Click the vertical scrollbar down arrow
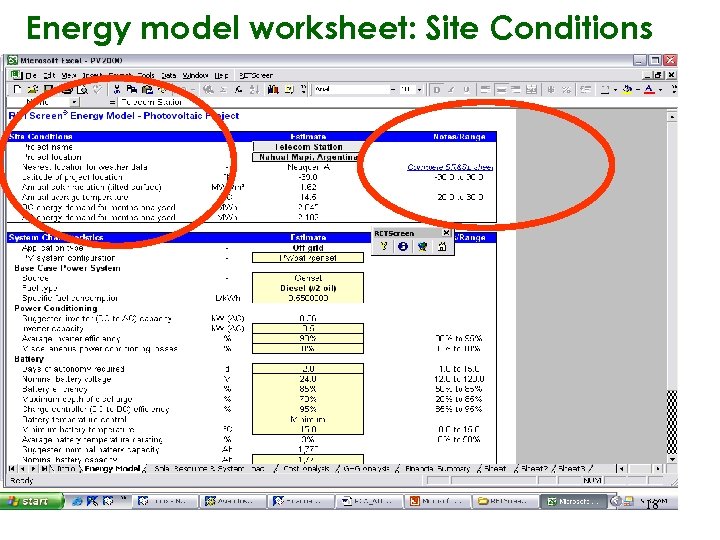This screenshot has height=540, width=720. [x=672, y=459]
